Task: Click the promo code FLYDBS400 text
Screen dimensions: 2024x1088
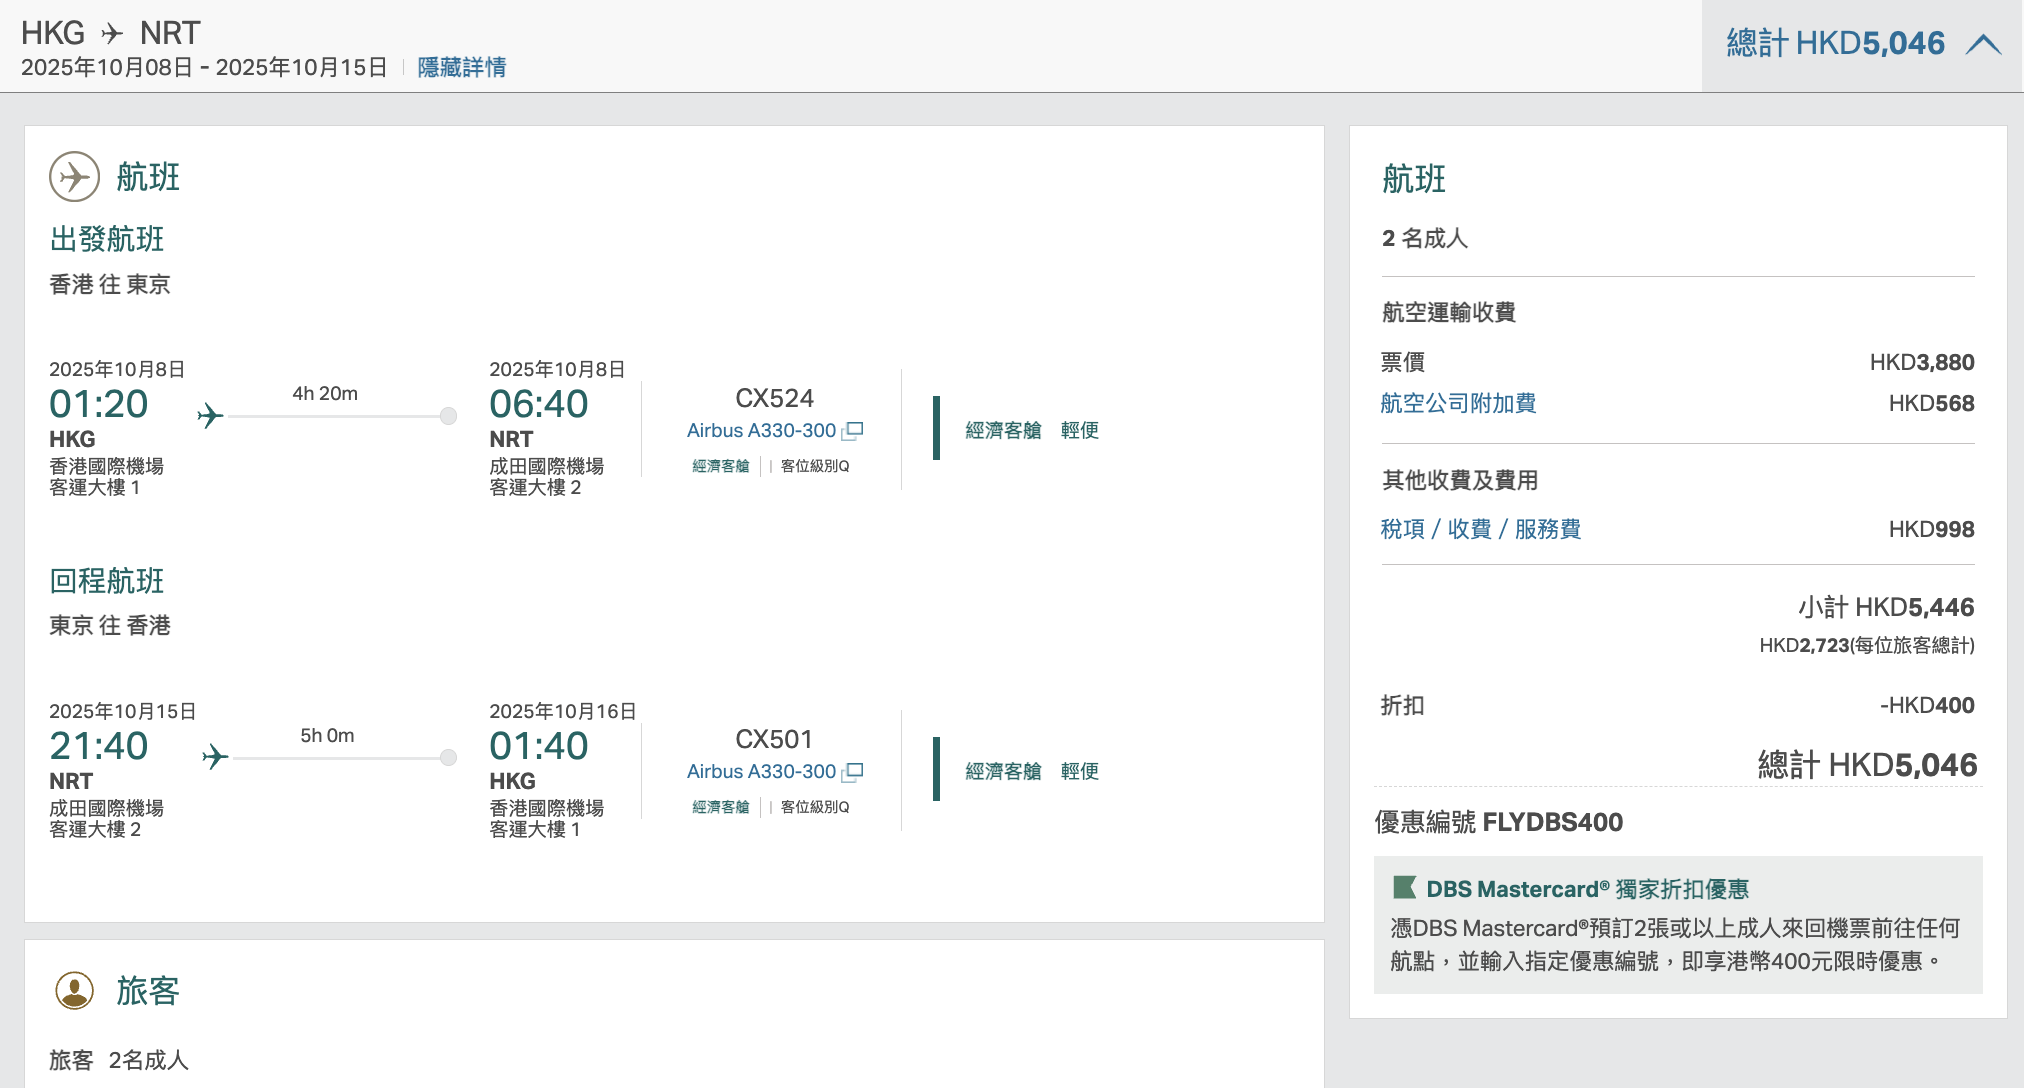Action: (1553, 822)
